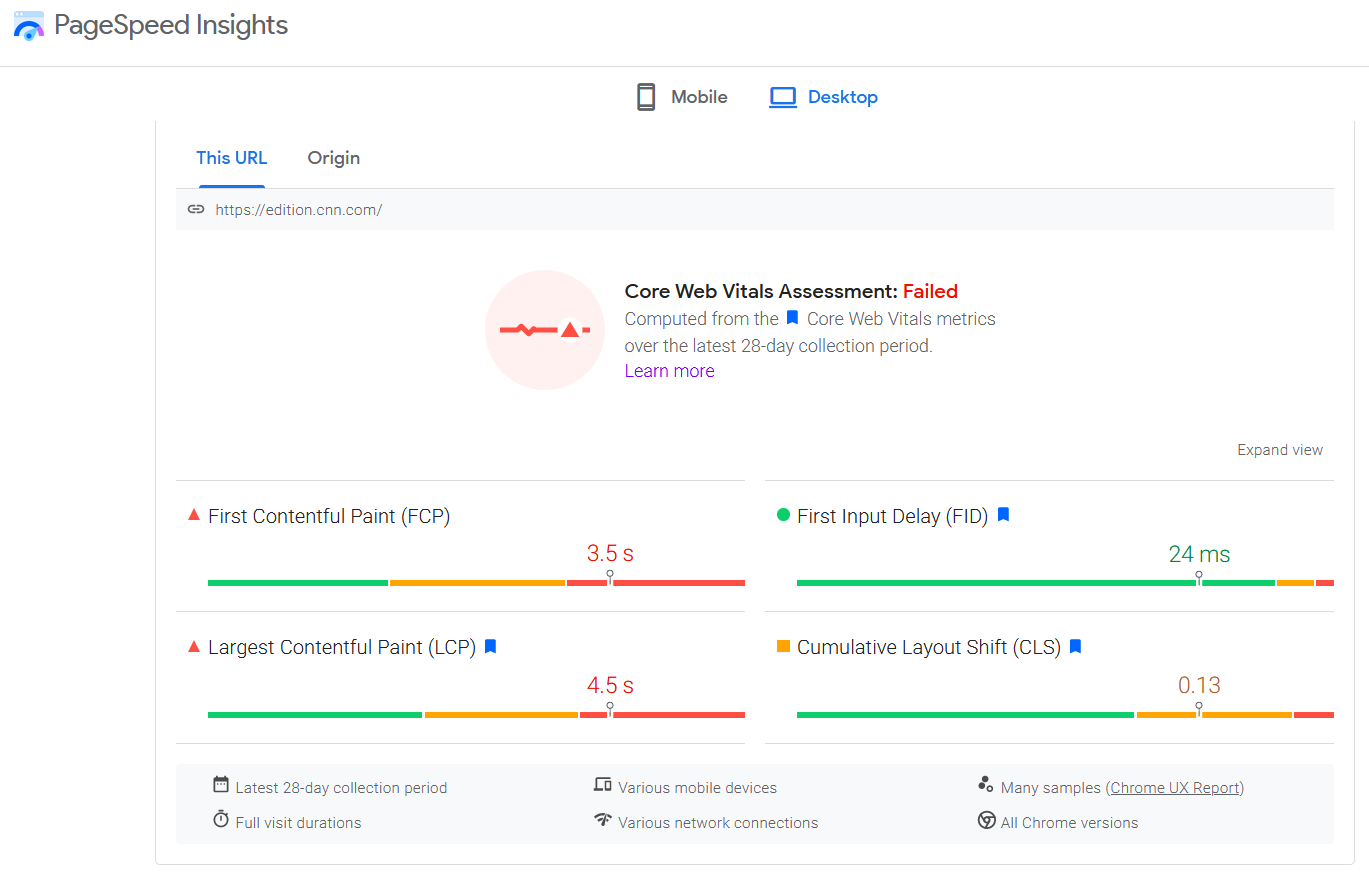
Task: Click the 4.5 s LCP value
Action: (610, 686)
